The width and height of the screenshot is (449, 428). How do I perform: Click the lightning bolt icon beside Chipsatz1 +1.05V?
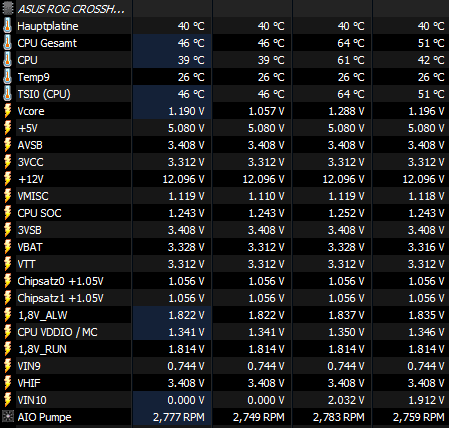pos(7,298)
